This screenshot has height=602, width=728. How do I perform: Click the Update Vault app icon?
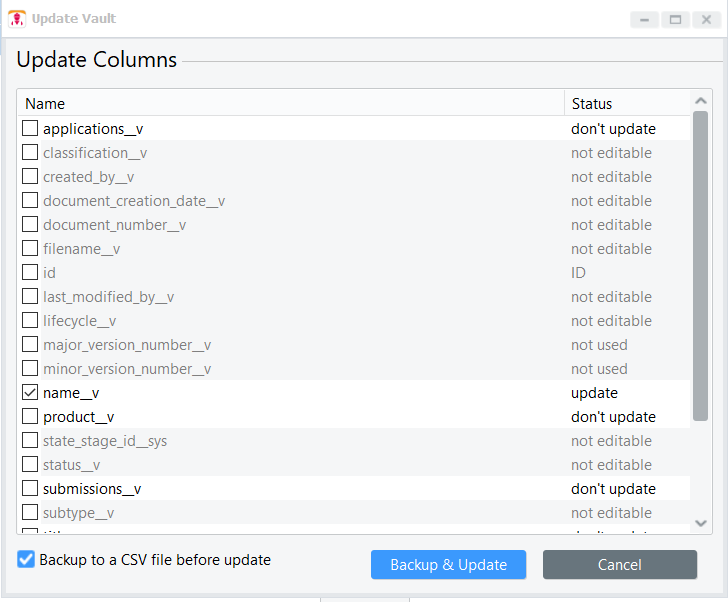tap(16, 19)
